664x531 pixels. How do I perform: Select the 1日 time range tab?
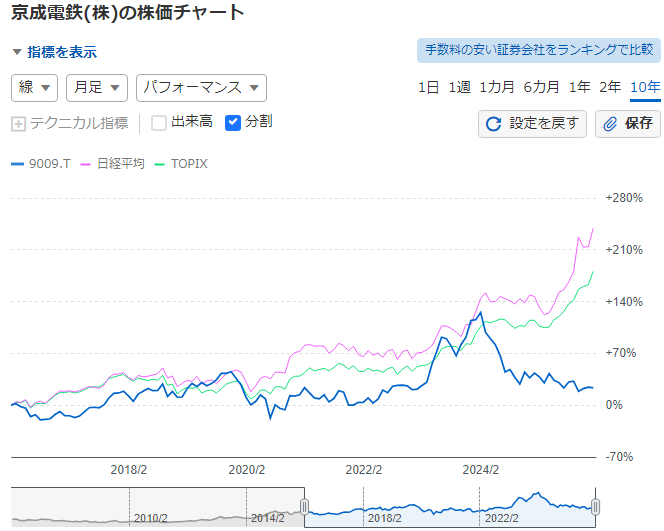(428, 87)
